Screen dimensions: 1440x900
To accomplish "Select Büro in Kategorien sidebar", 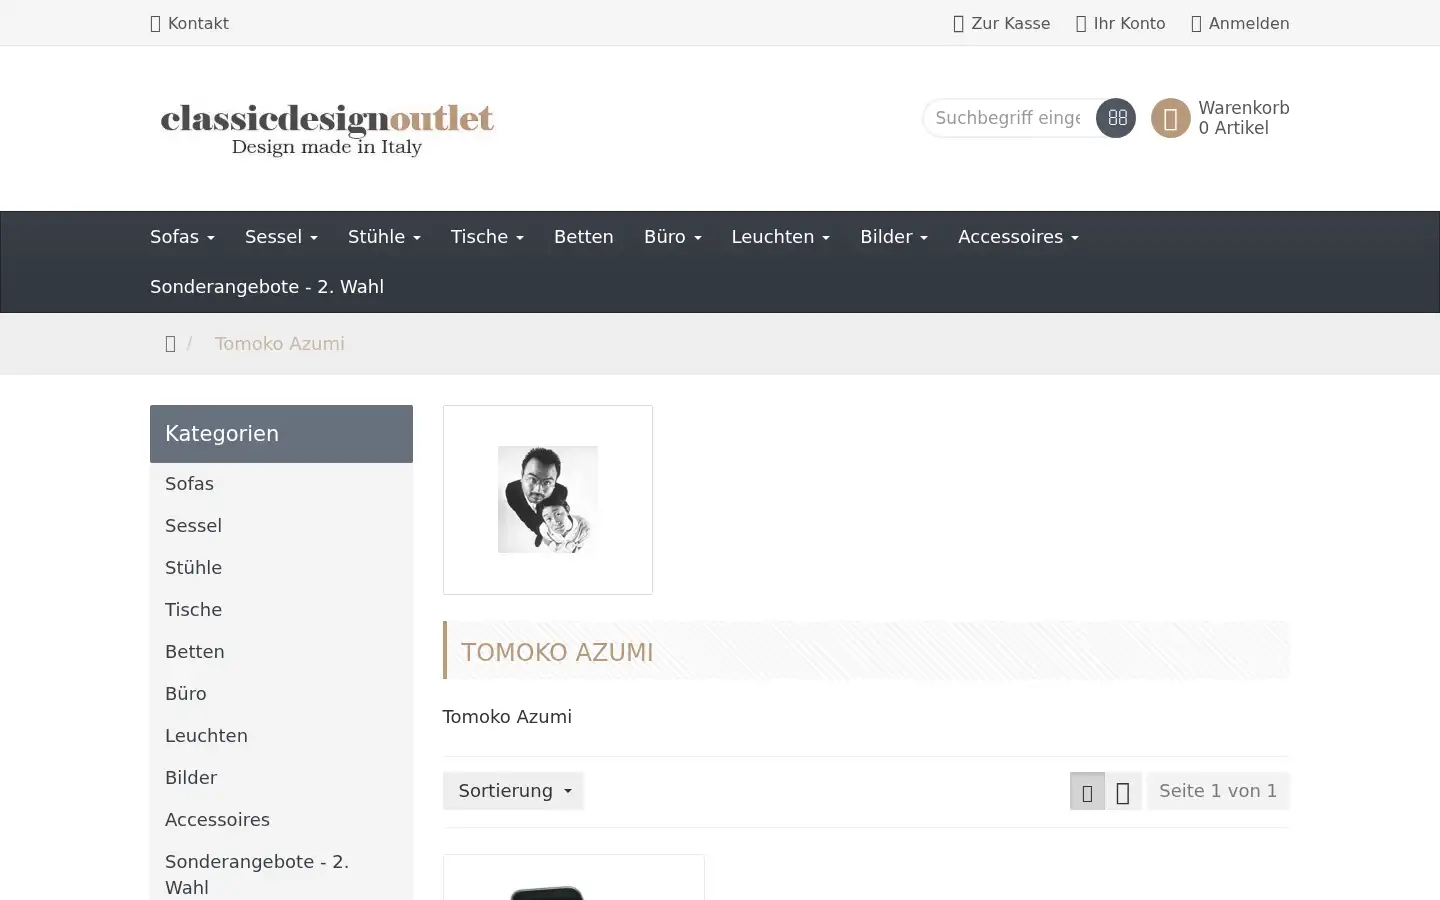I will pyautogui.click(x=281, y=694).
